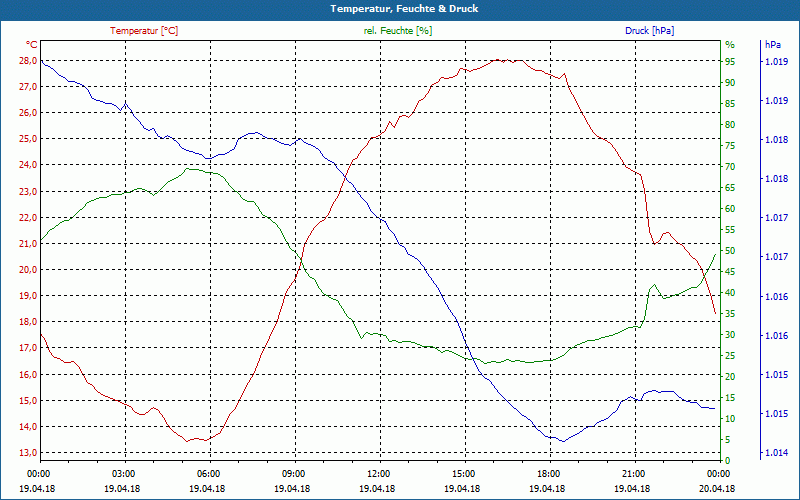Click the "13,0" temperature axis tick

click(28, 453)
